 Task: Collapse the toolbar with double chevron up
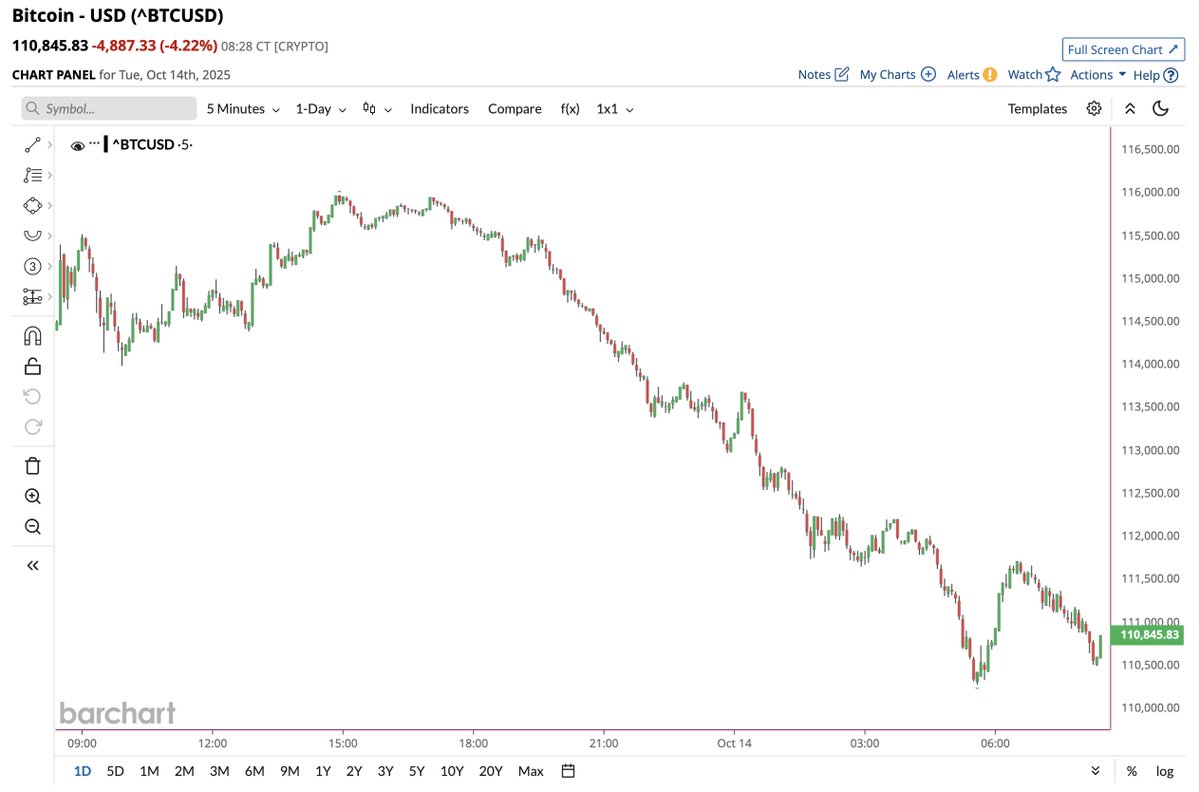click(1129, 109)
